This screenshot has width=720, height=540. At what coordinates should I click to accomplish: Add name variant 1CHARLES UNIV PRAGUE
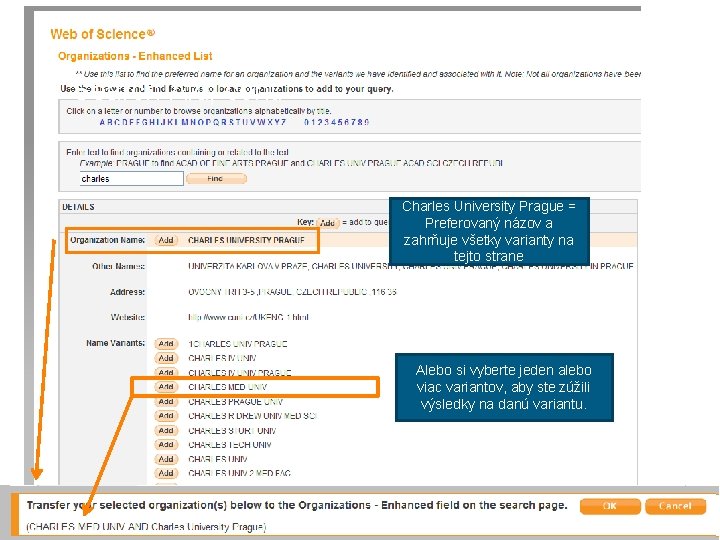(x=166, y=343)
